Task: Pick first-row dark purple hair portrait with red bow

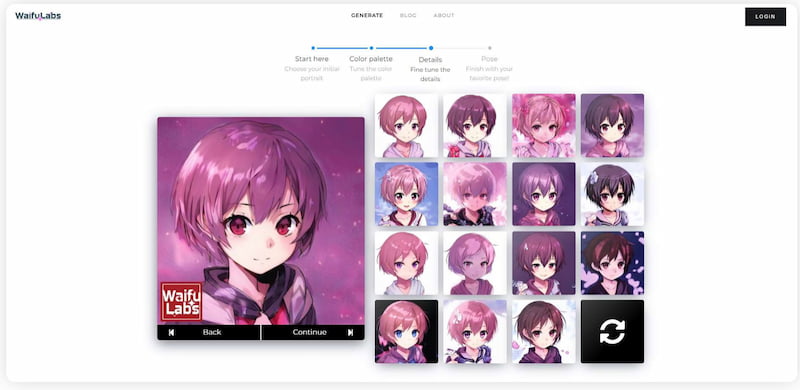Action: tap(474, 125)
